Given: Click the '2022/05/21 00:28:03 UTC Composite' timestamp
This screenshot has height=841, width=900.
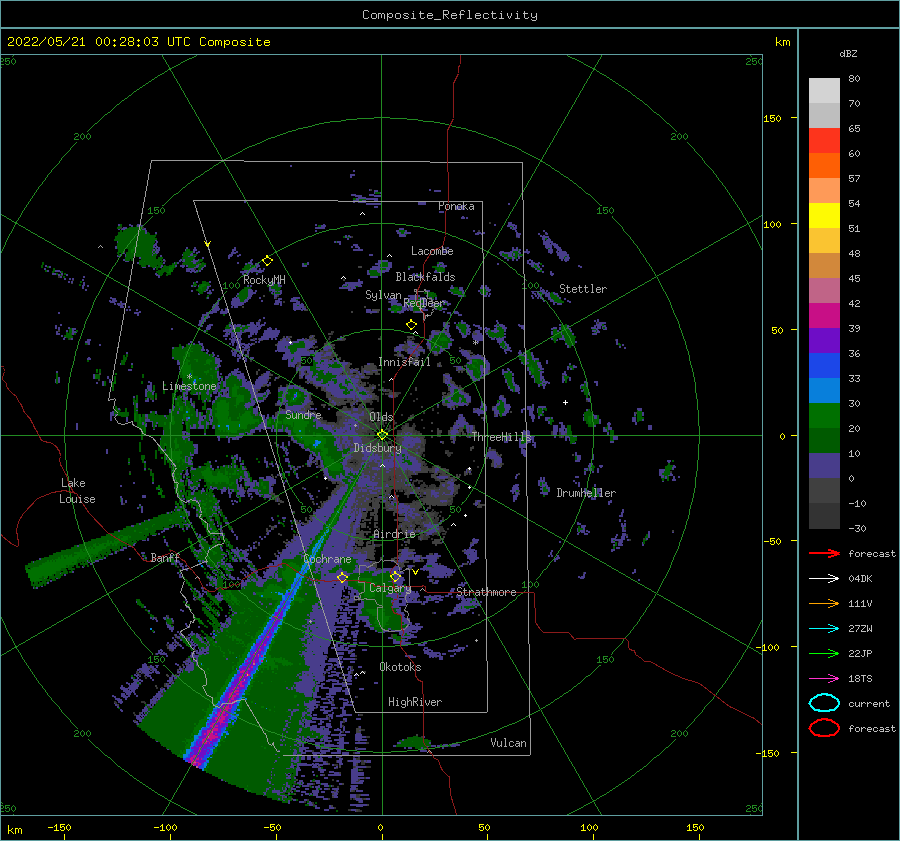Looking at the screenshot, I should coord(138,42).
